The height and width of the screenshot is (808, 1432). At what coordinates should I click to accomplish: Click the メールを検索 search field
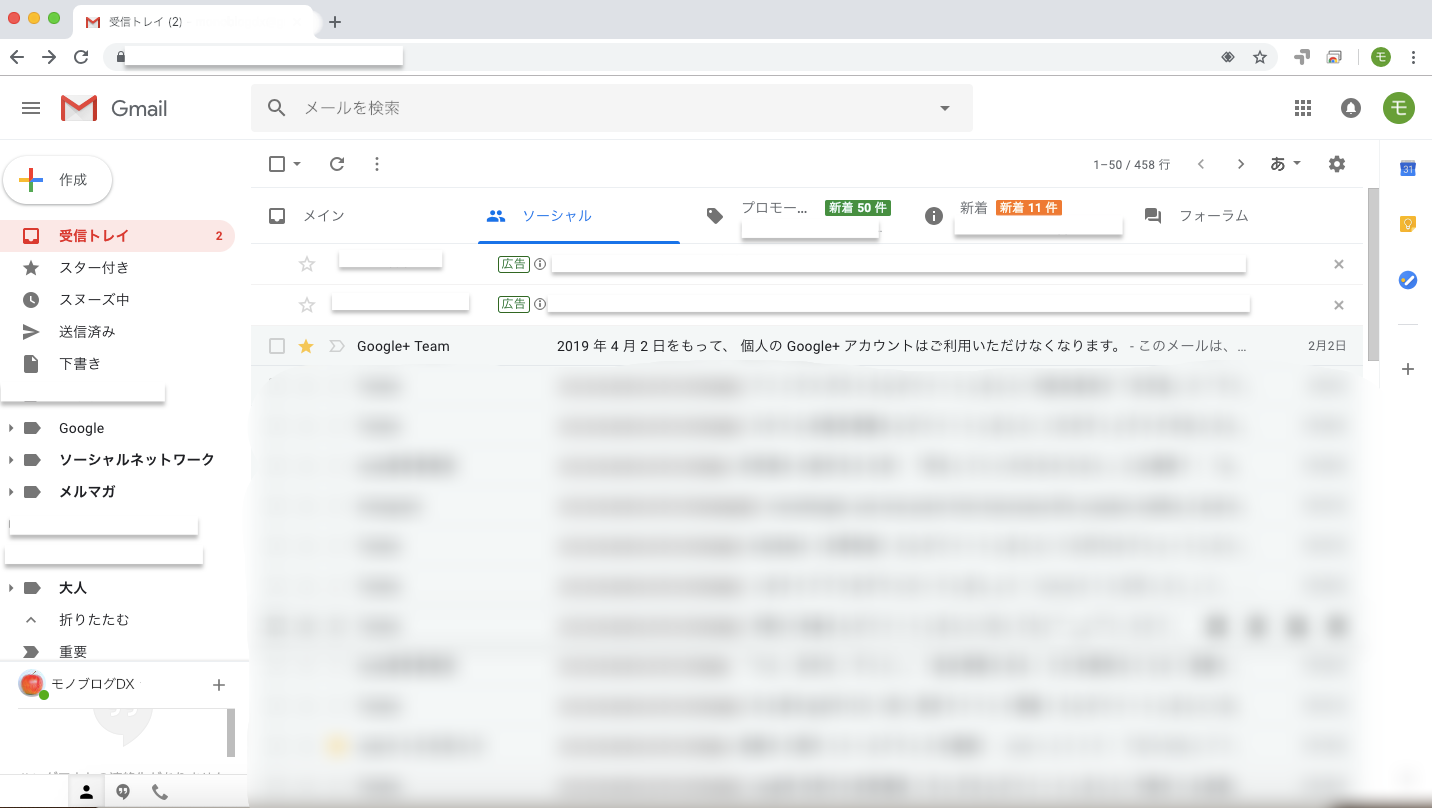click(610, 108)
